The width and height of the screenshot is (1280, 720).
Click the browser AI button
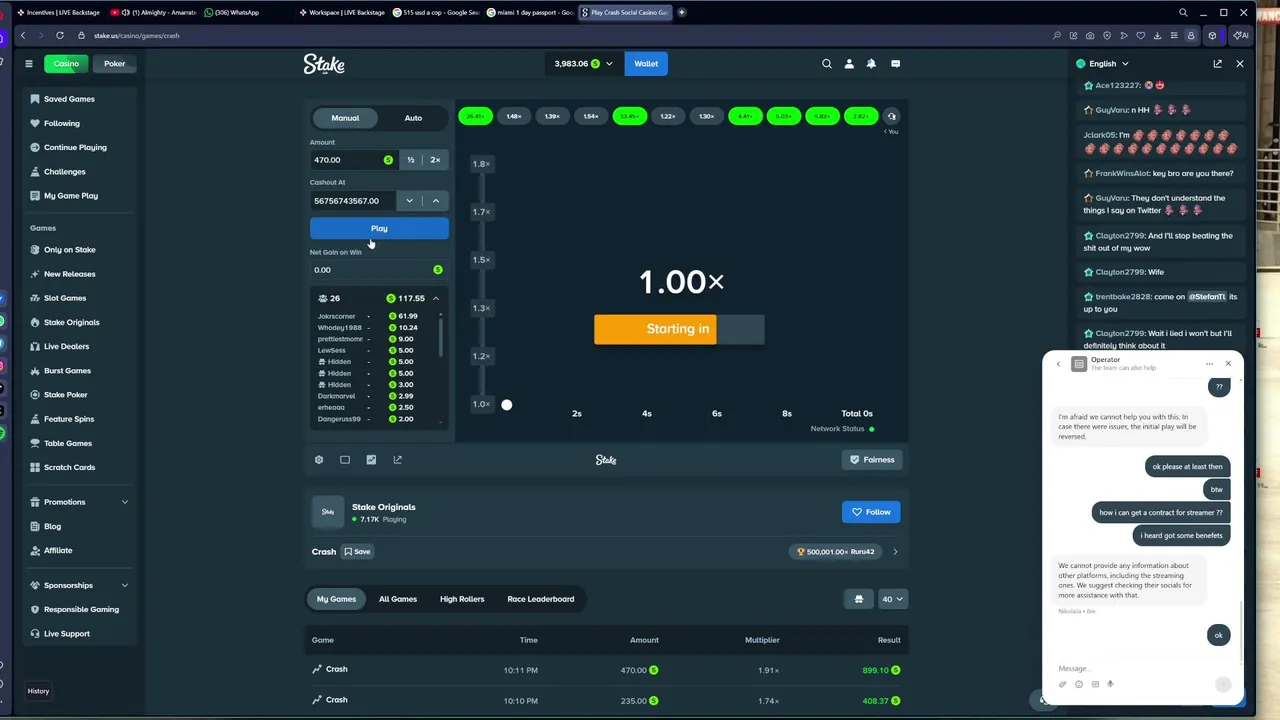[1240, 36]
